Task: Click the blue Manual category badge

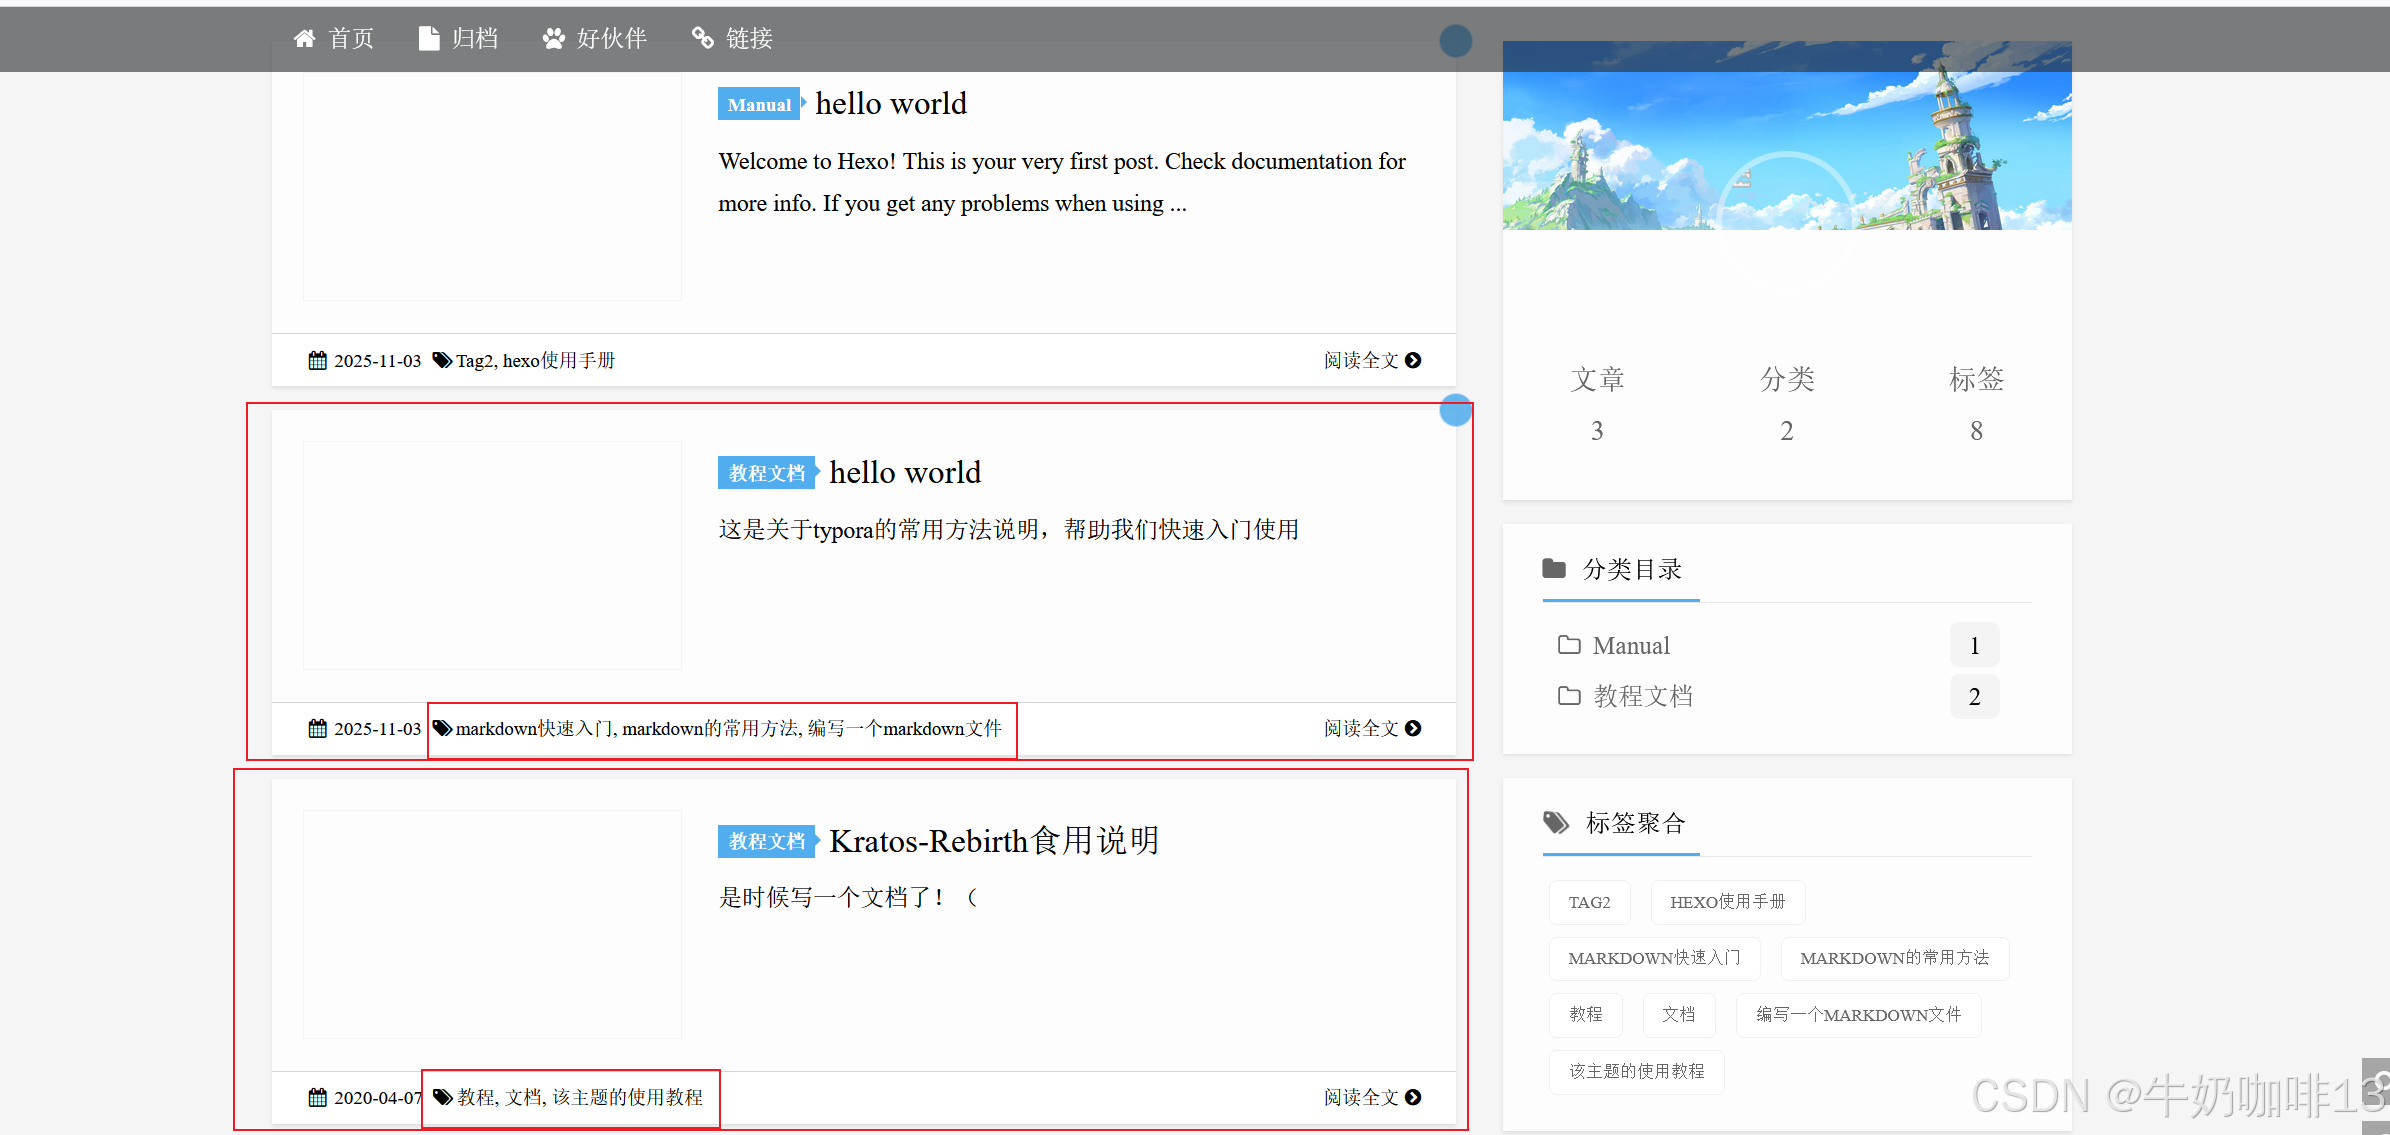Action: tap(759, 104)
